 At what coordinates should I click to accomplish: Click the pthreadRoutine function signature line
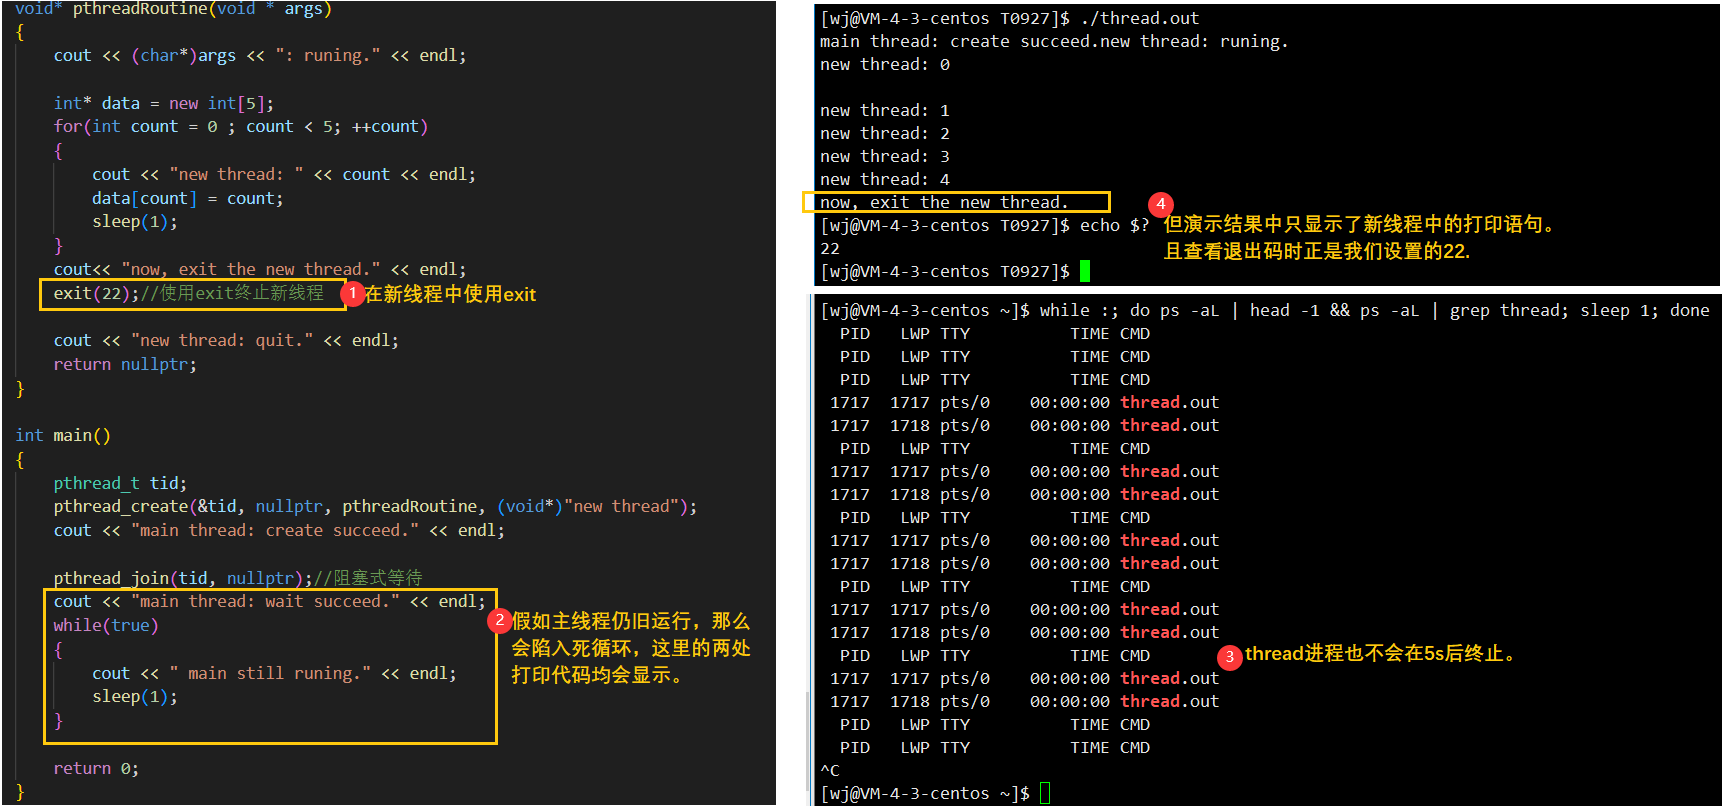[x=173, y=9]
